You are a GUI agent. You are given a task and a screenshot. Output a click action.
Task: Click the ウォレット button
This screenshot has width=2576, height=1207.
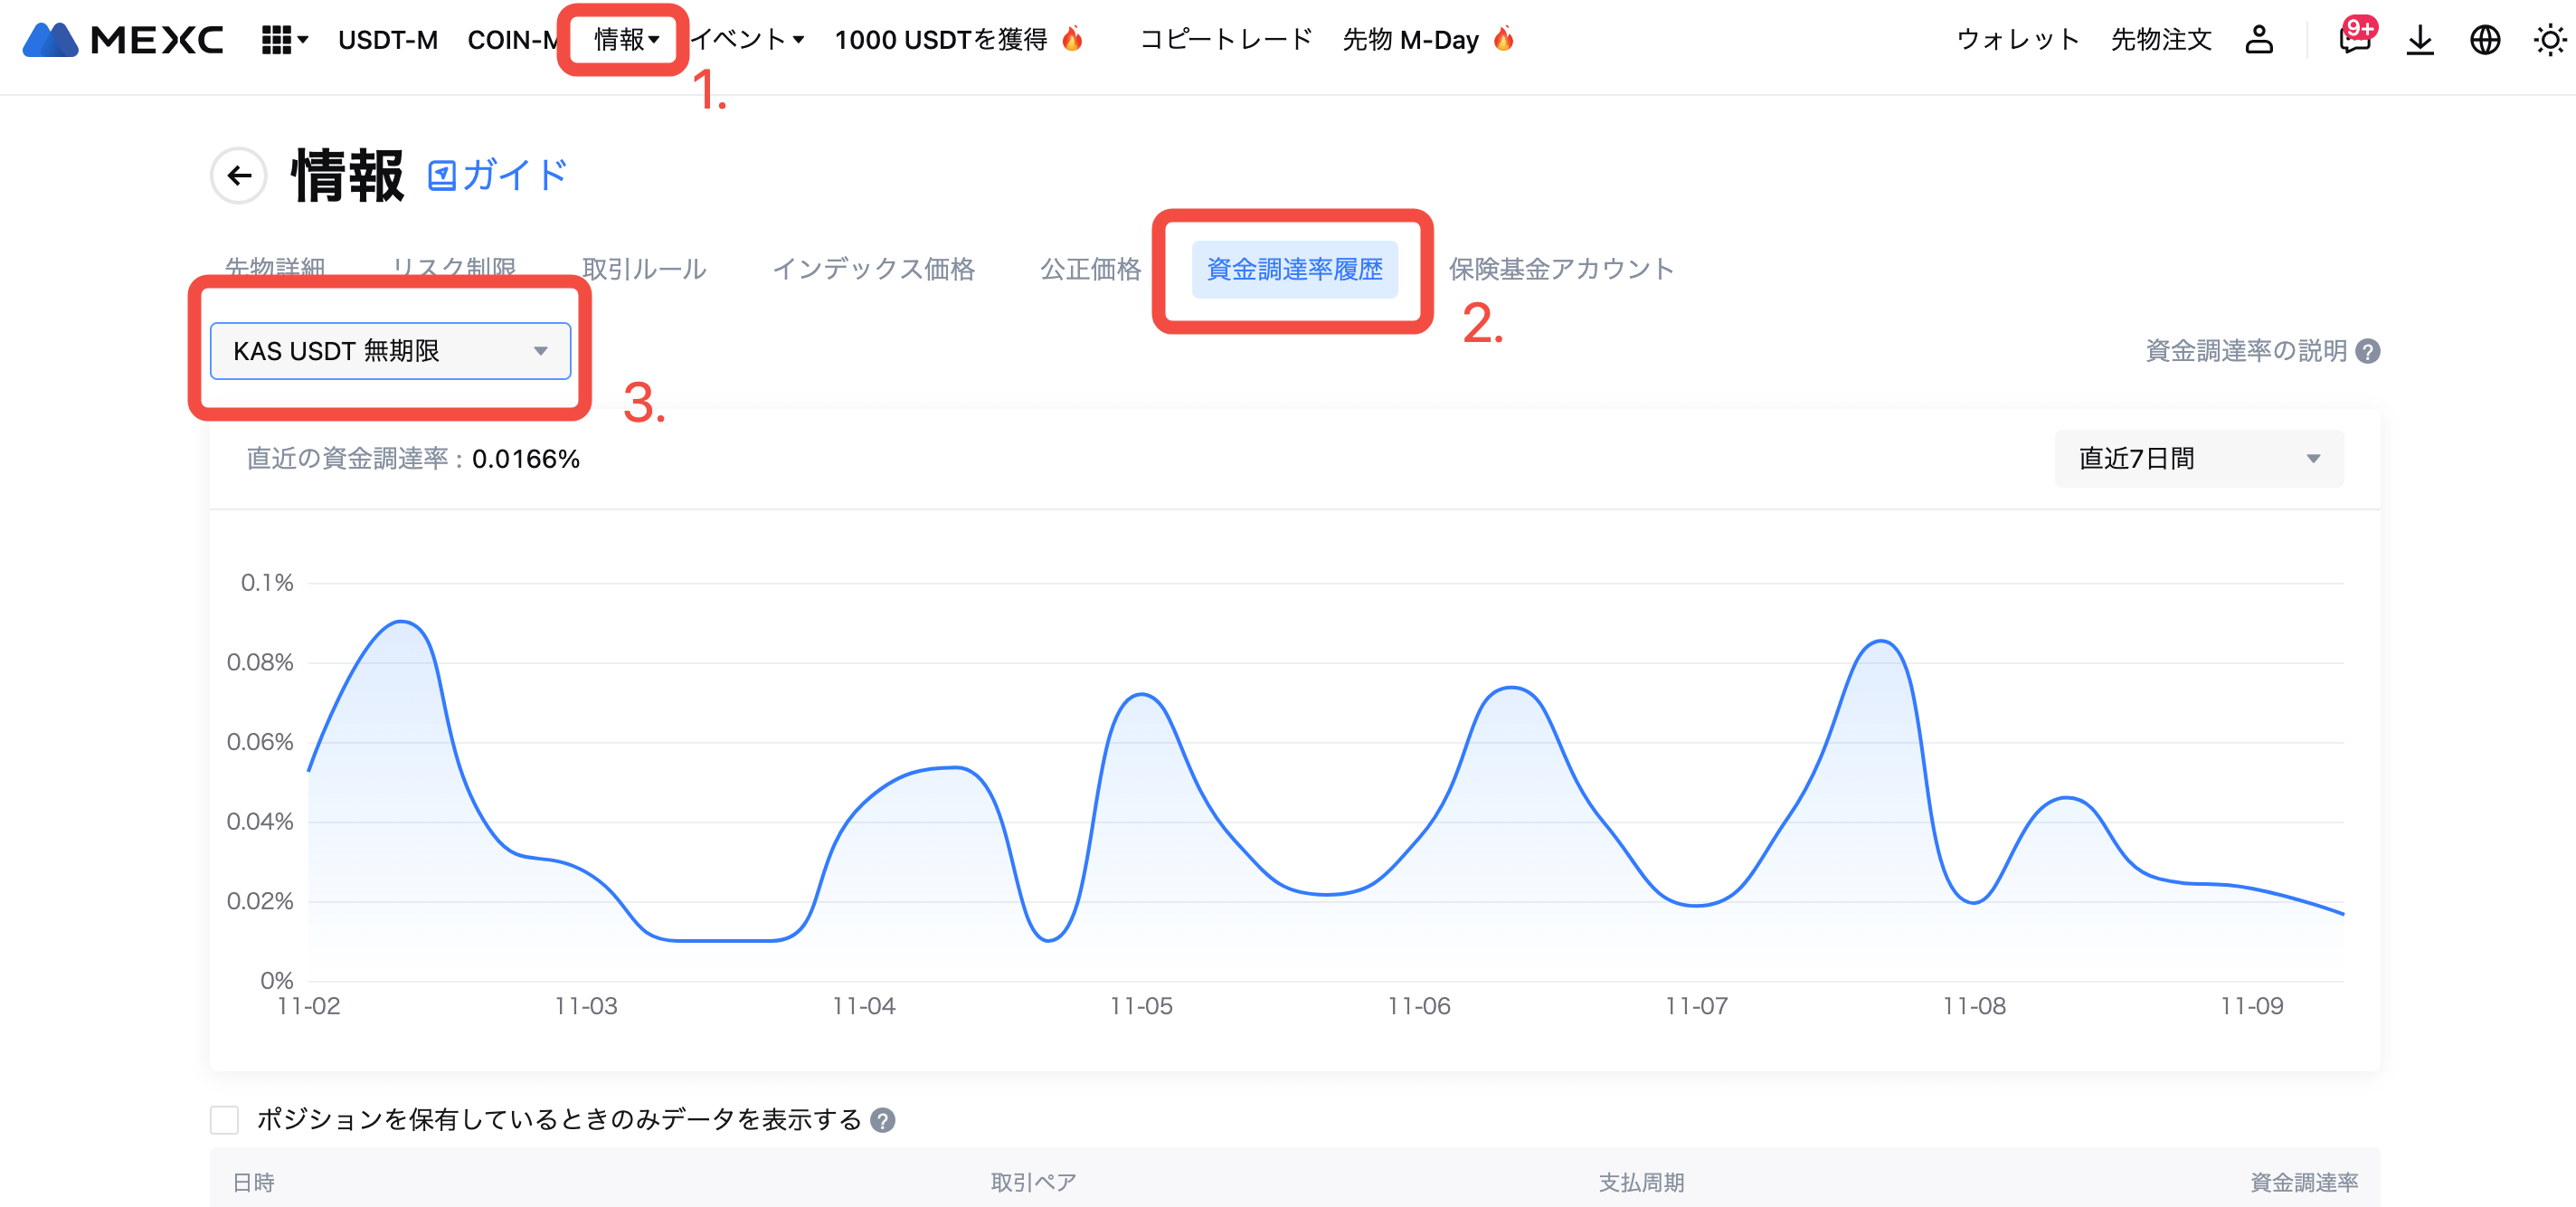tap(2017, 40)
